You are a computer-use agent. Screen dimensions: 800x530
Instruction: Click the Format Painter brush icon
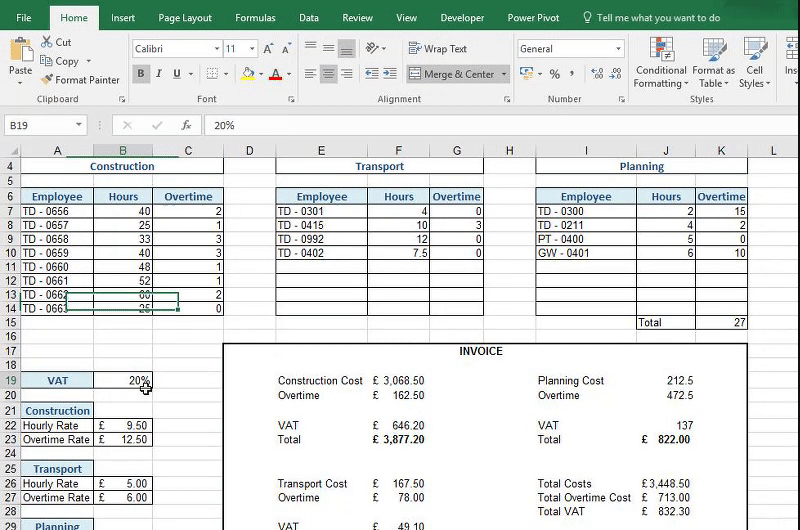[x=47, y=80]
